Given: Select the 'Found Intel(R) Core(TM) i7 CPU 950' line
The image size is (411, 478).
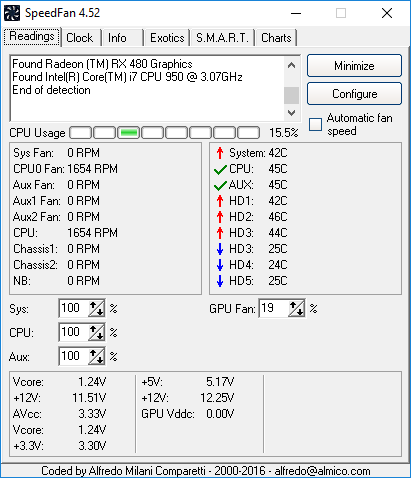Looking at the screenshot, I should pos(127,77).
